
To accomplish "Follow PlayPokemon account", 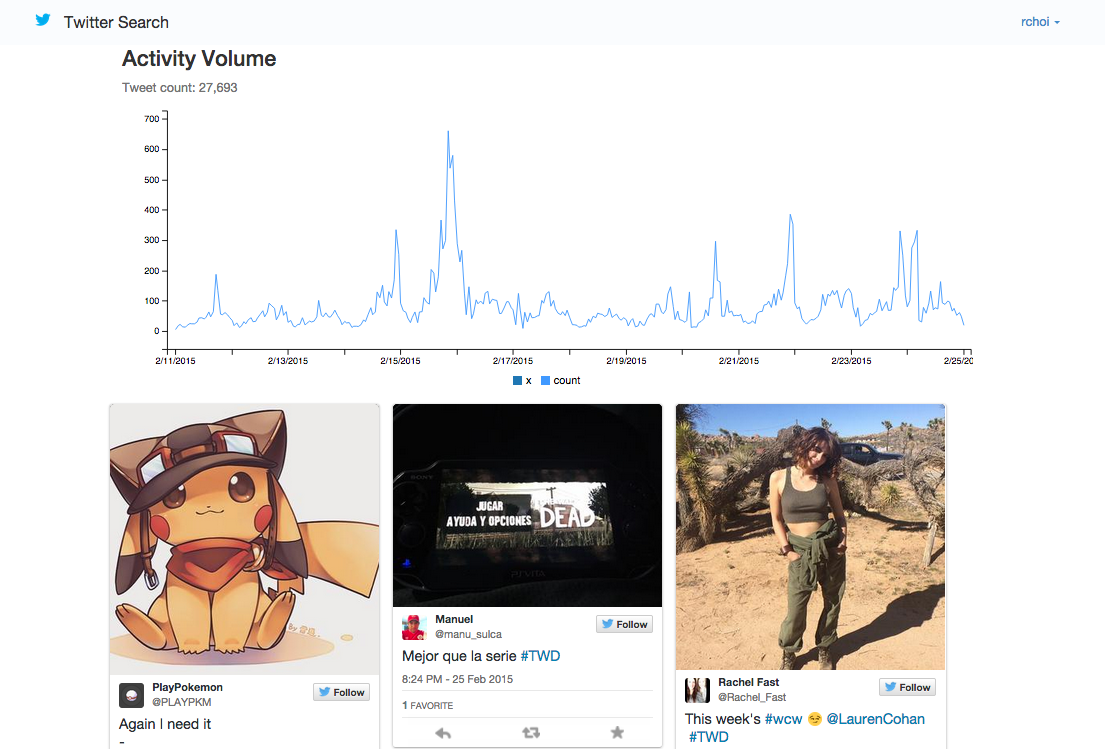I will click(342, 692).
